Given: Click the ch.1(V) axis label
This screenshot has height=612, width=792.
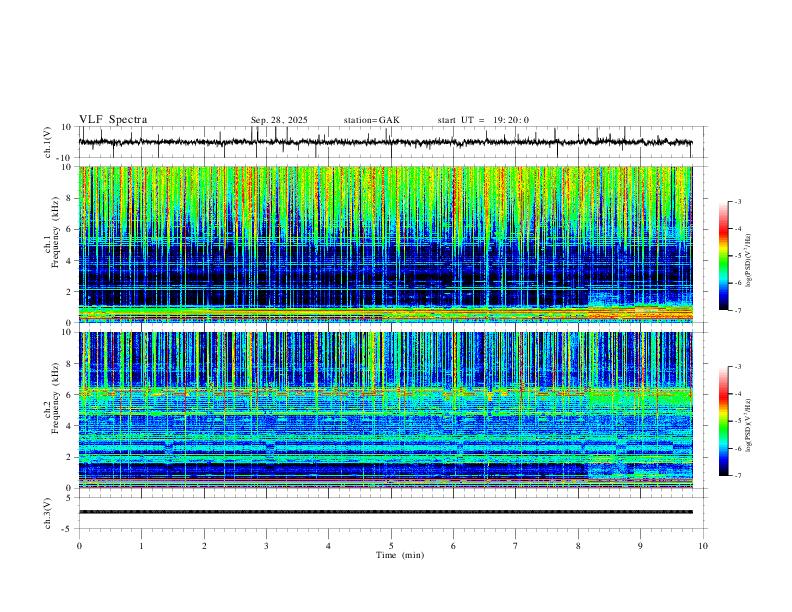Looking at the screenshot, I should (48, 142).
